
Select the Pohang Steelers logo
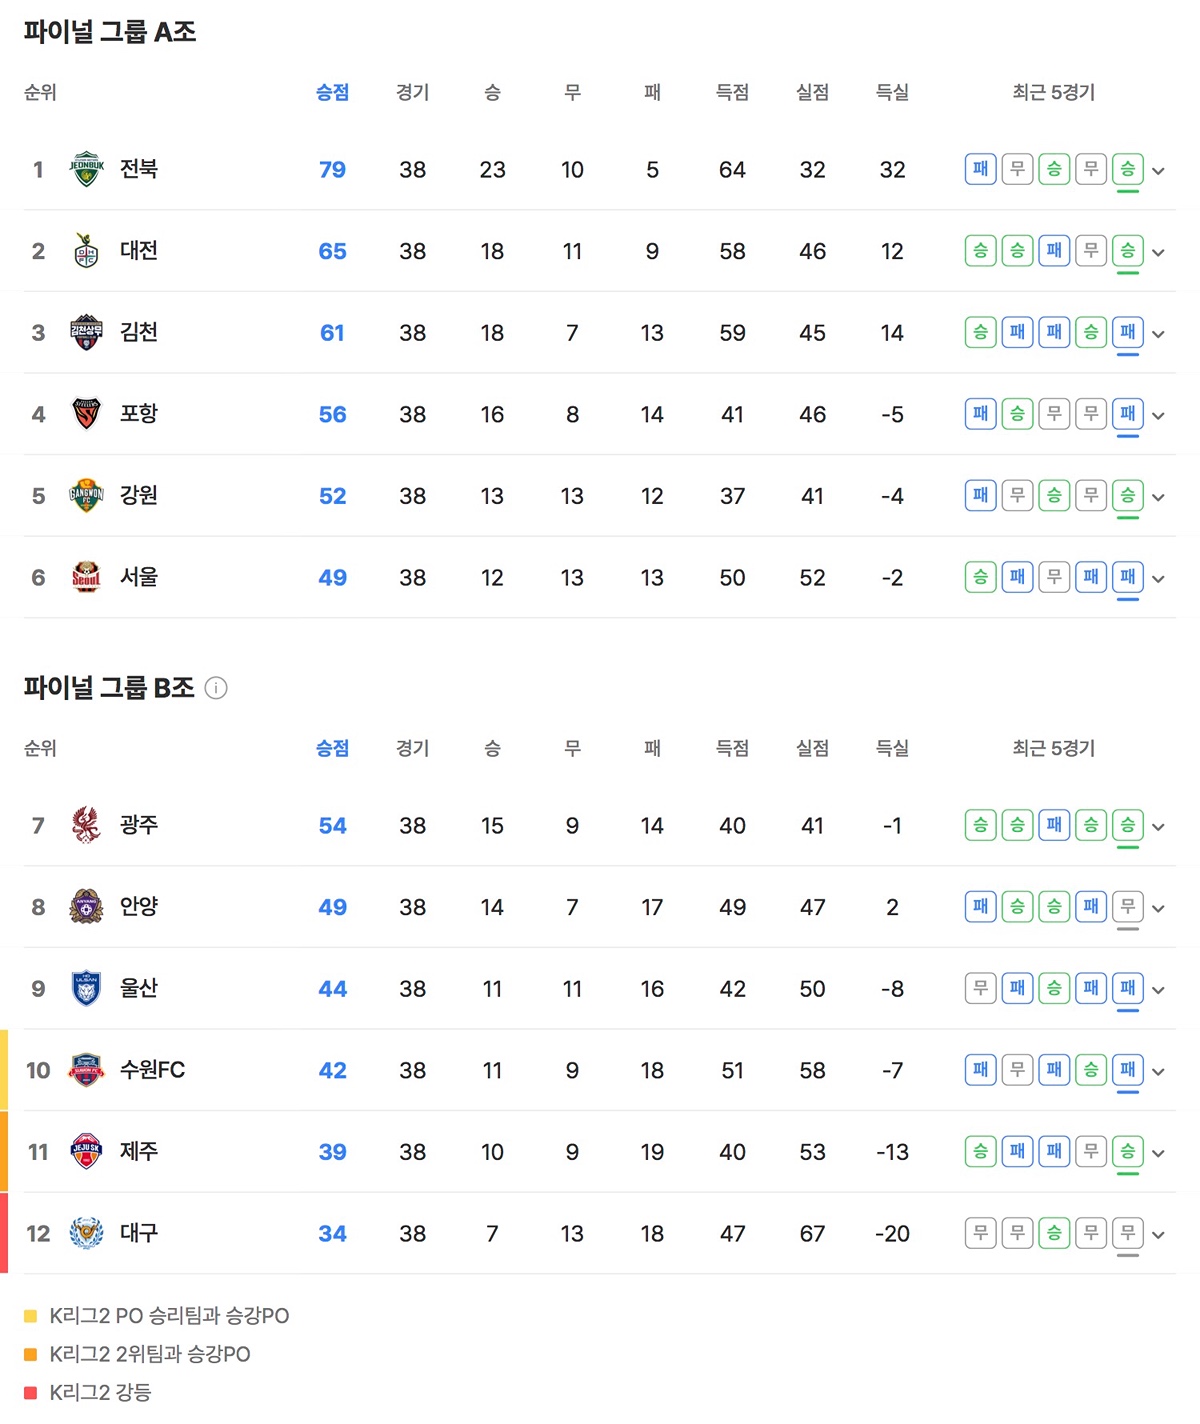click(x=86, y=414)
